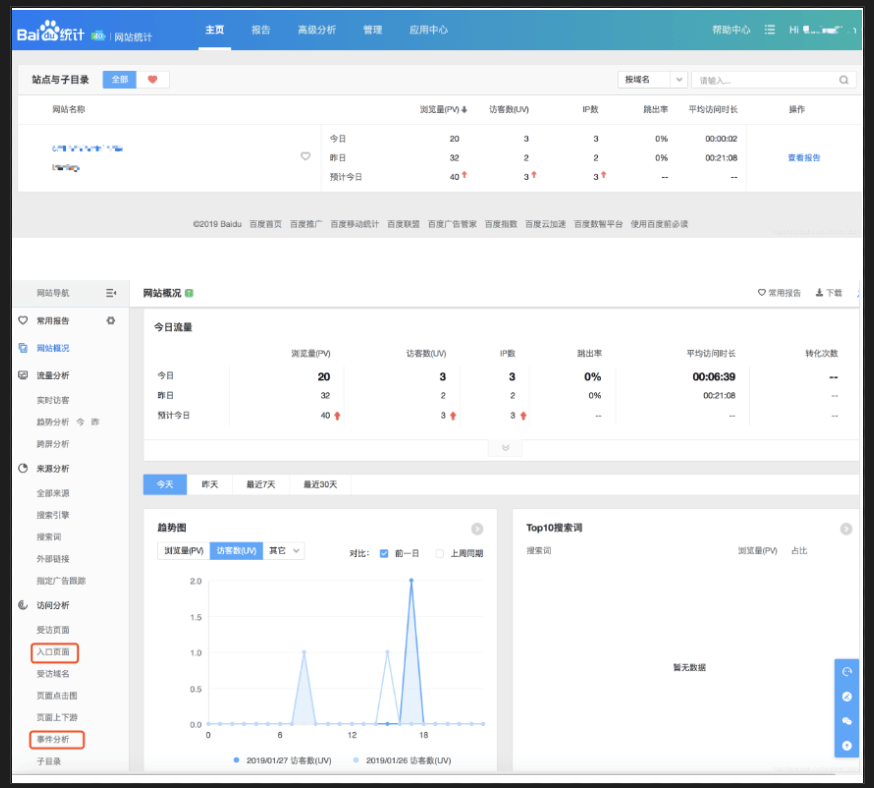Open 管理 top navigation tab
This screenshot has height=788, width=874.
(x=373, y=30)
